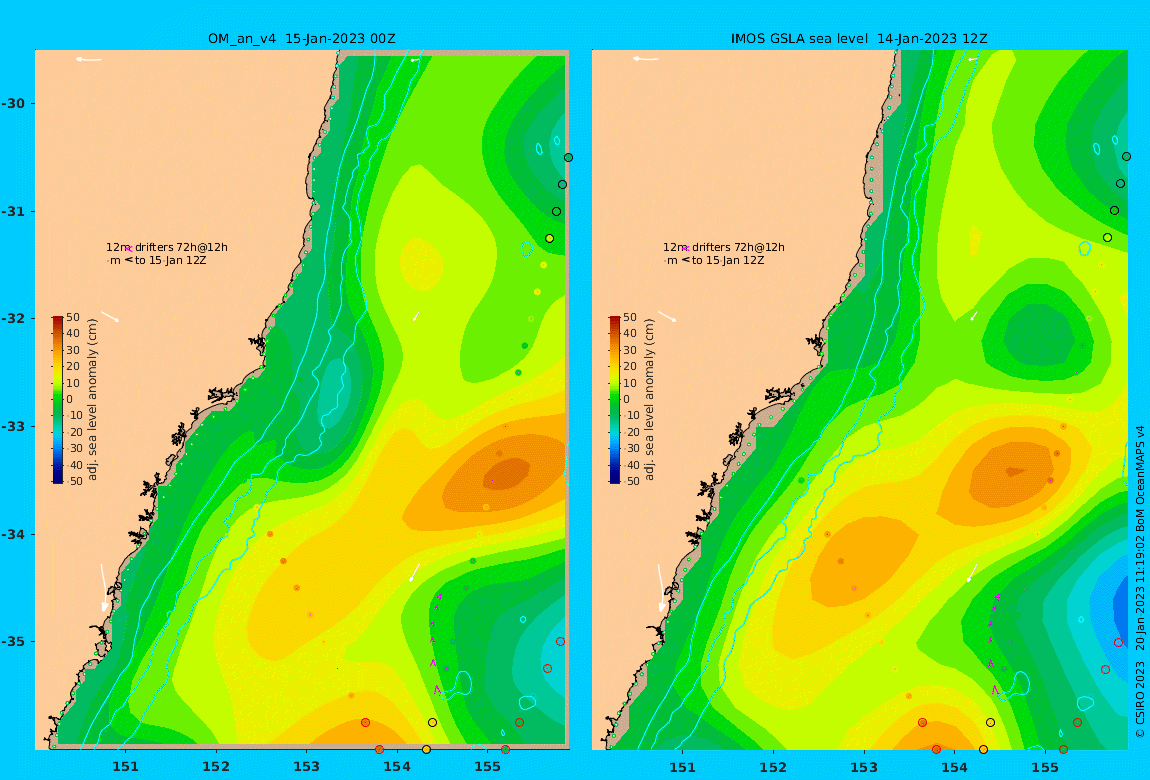1150x780 pixels.
Task: Click magenta drifter star in right map legend
Action: 686,249
